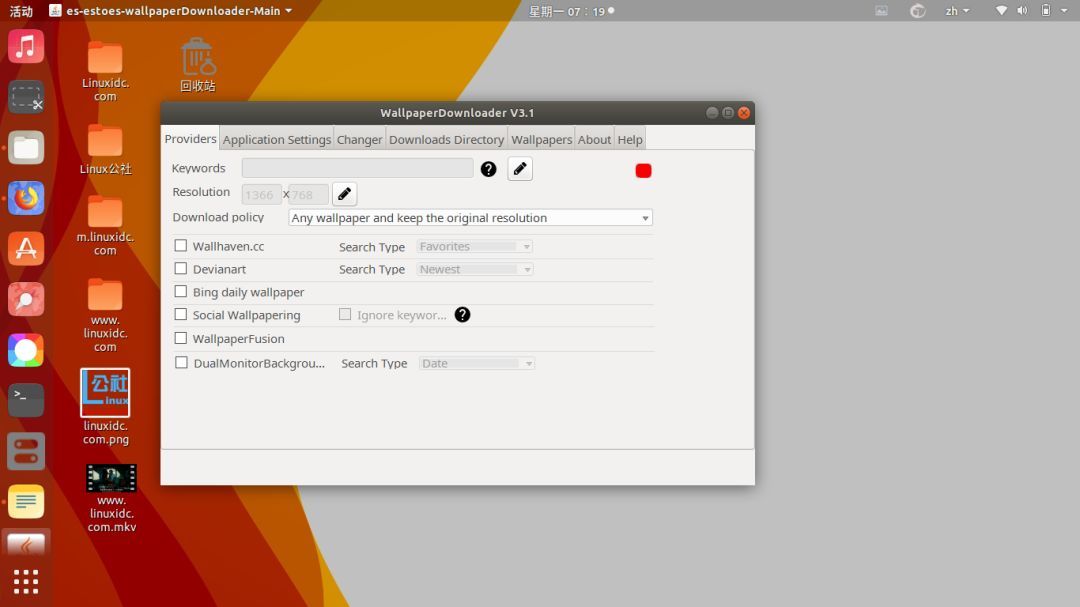
Task: Open the colorful circle app in the dock
Action: pyautogui.click(x=26, y=350)
